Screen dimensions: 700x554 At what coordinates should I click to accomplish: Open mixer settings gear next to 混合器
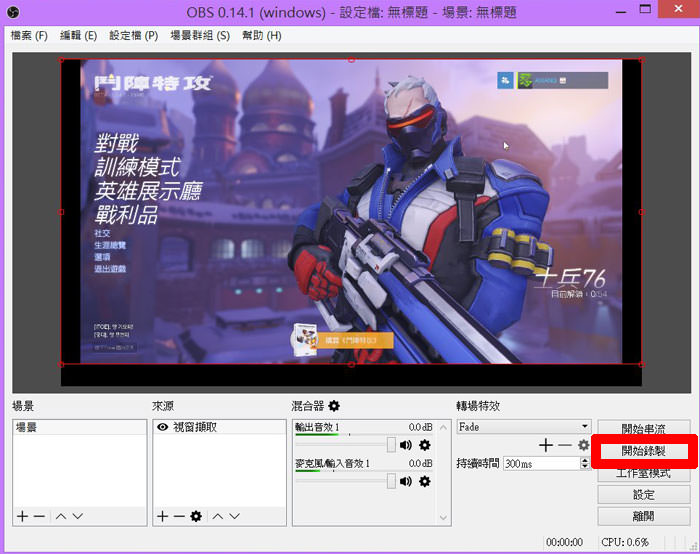click(334, 405)
